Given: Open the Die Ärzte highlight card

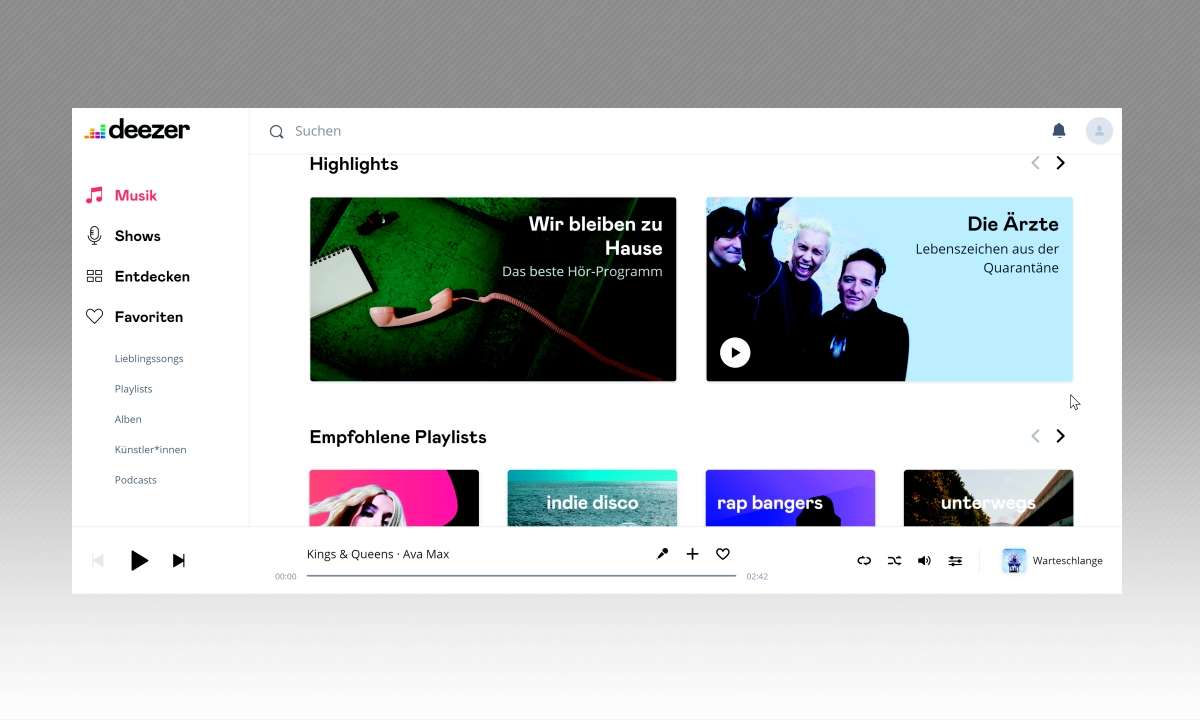Looking at the screenshot, I should point(890,289).
